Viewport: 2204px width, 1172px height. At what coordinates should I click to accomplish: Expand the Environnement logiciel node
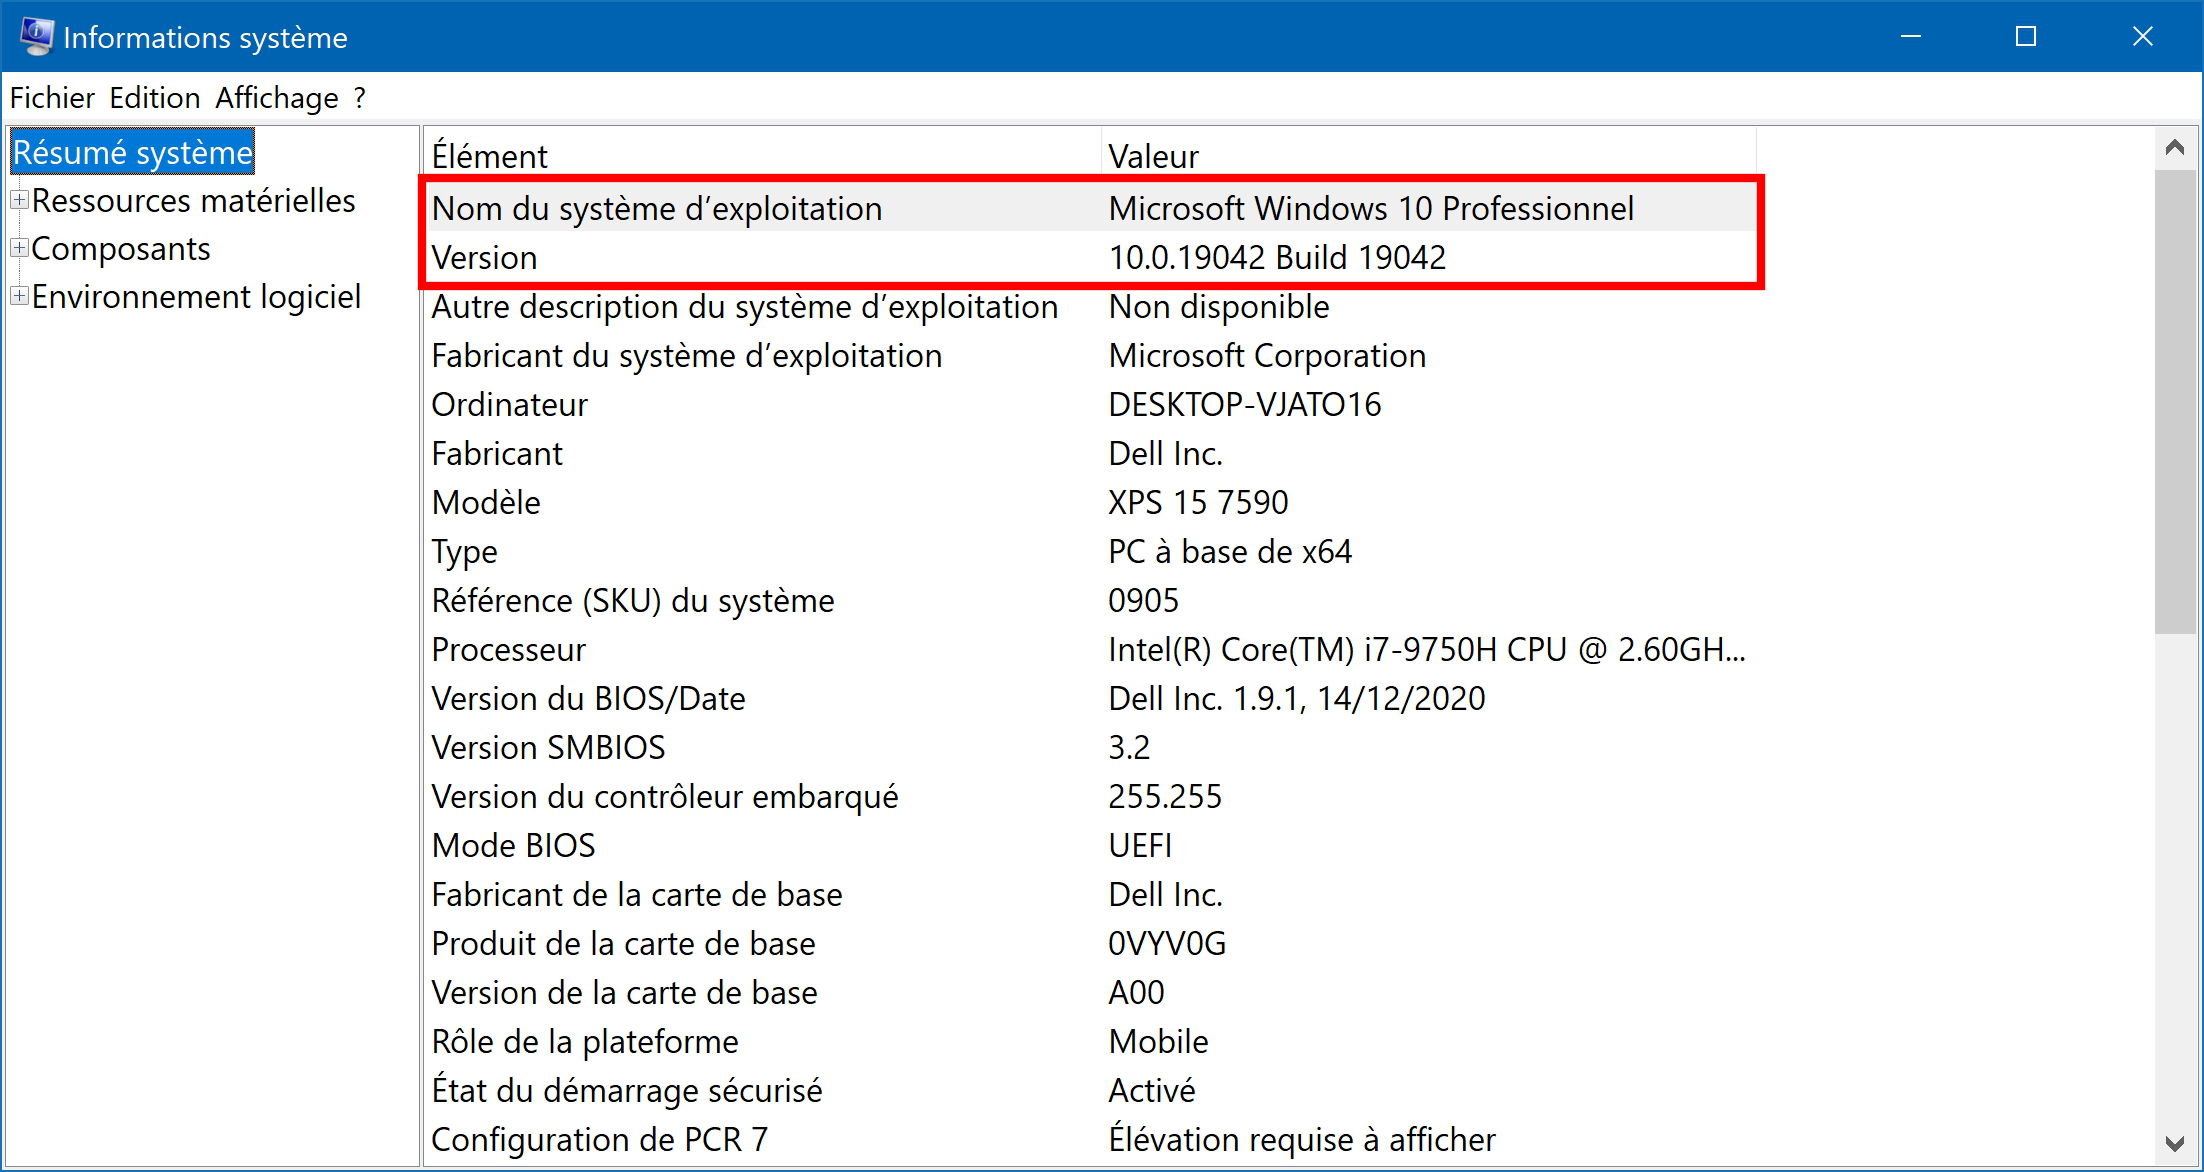tap(19, 296)
